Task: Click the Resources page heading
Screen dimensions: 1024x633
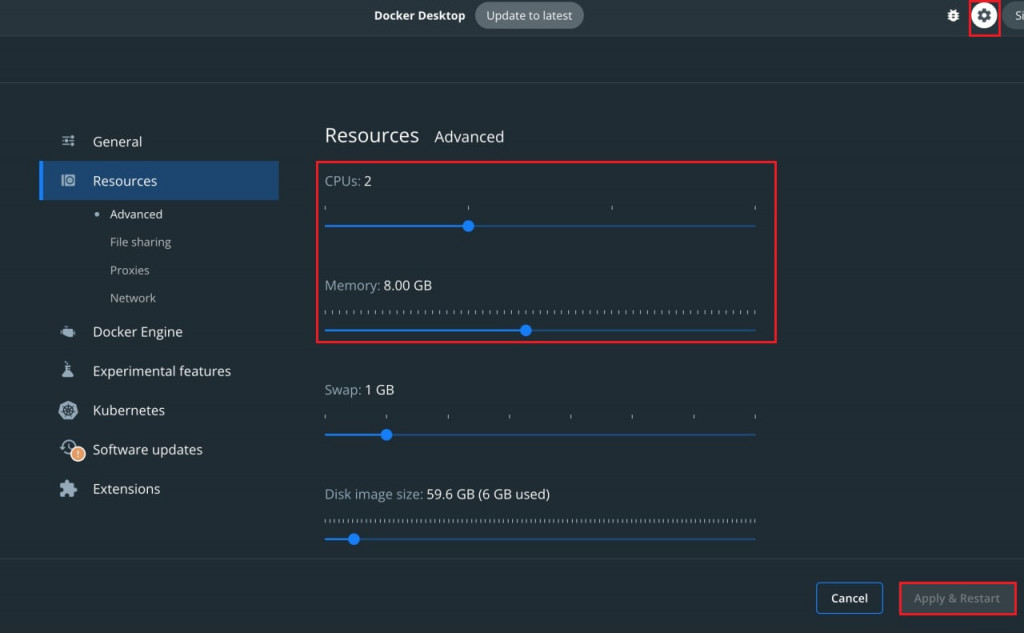Action: coord(372,135)
